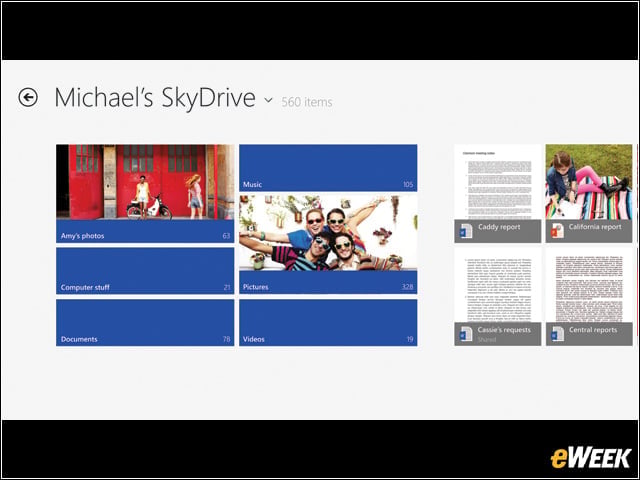640x480 pixels.
Task: Open the Amy's photos folder tile
Action: click(145, 193)
